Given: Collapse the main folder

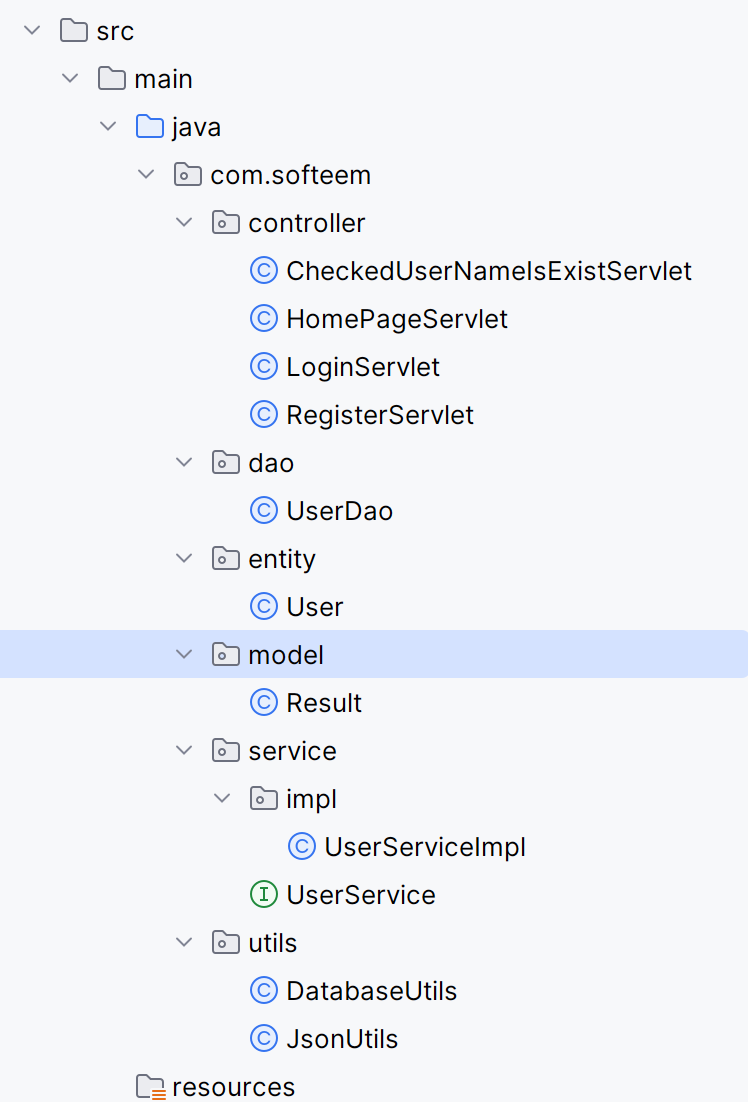Looking at the screenshot, I should pyautogui.click(x=69, y=78).
